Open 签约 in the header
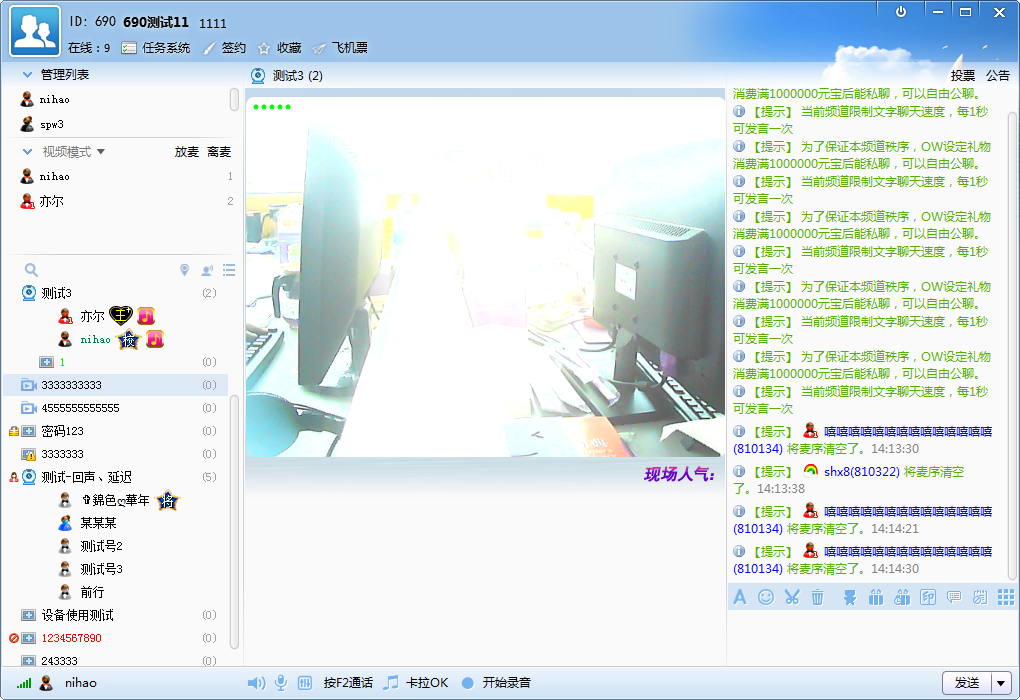This screenshot has height=700, width=1020. coord(224,47)
